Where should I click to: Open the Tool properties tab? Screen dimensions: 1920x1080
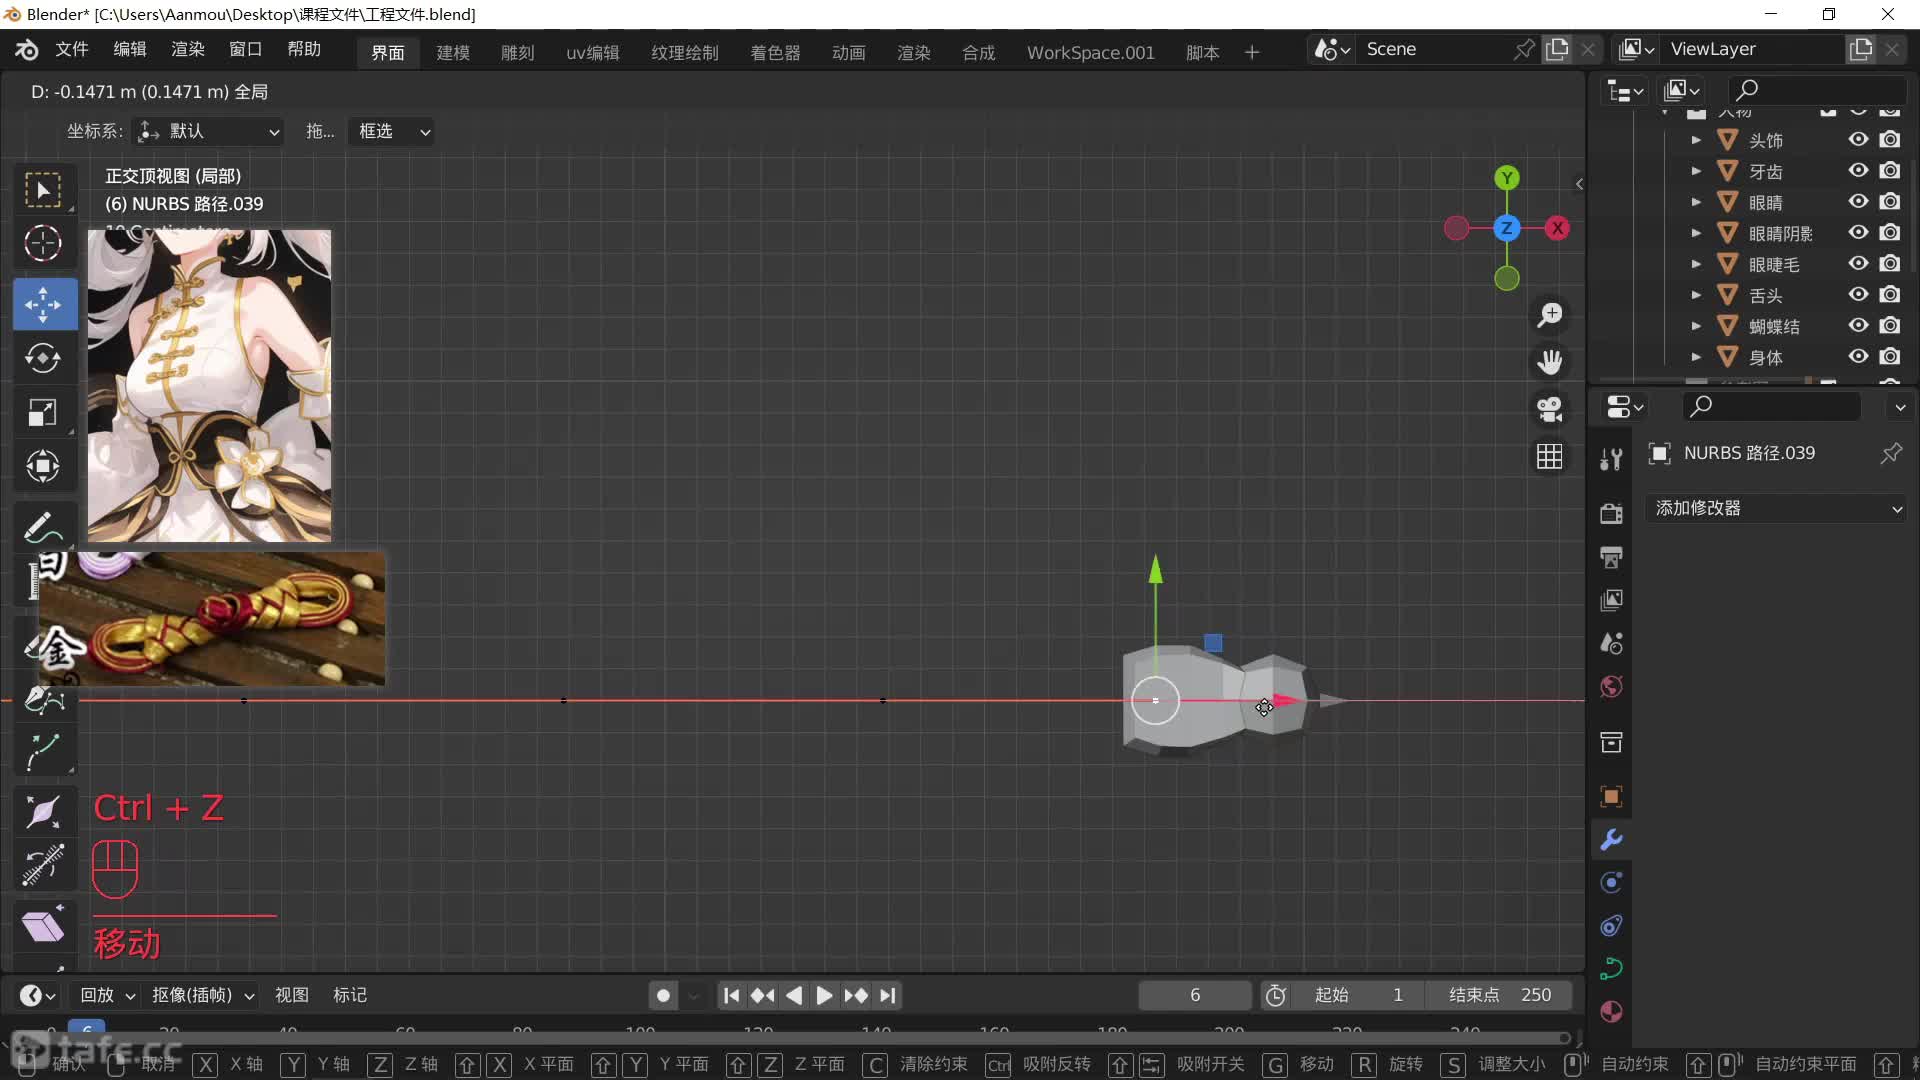[x=1611, y=459]
